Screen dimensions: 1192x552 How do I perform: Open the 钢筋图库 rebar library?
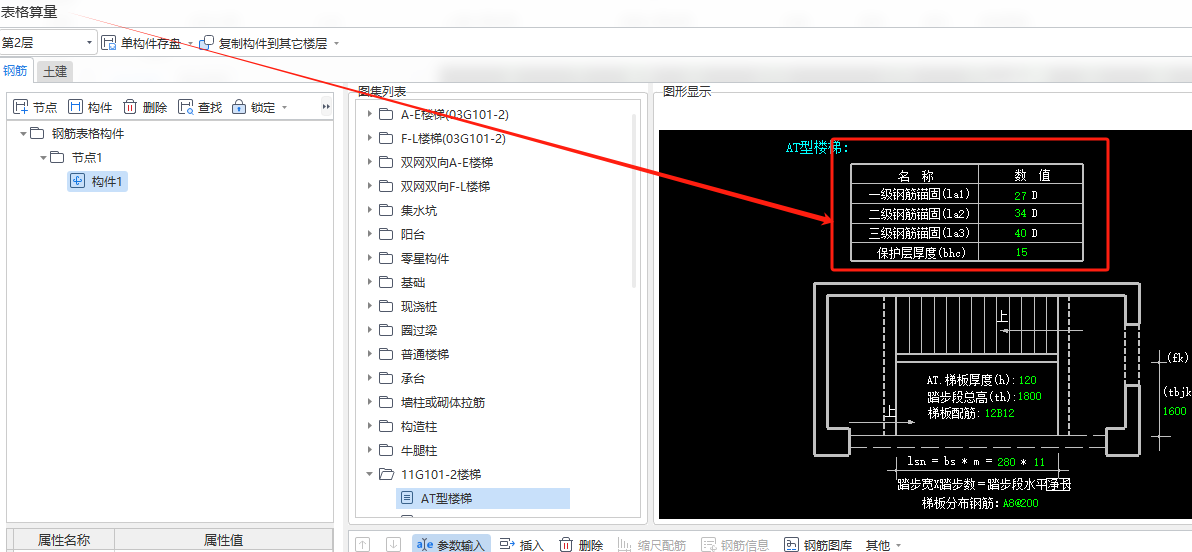(x=818, y=544)
